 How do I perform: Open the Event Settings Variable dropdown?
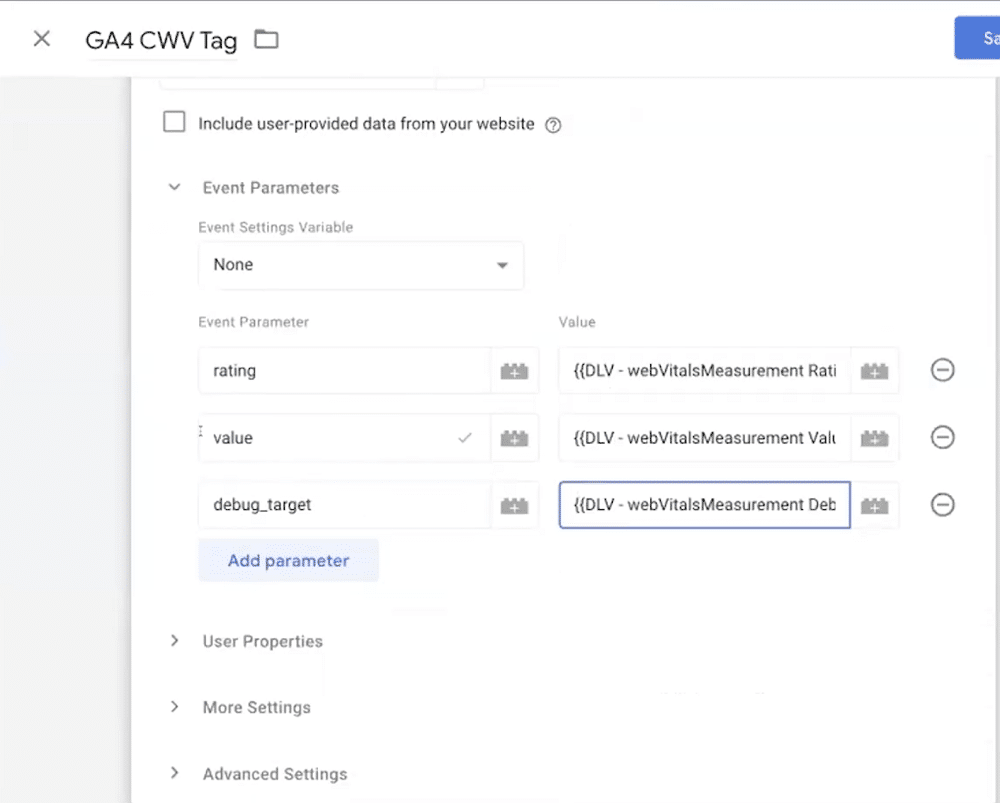click(x=361, y=265)
